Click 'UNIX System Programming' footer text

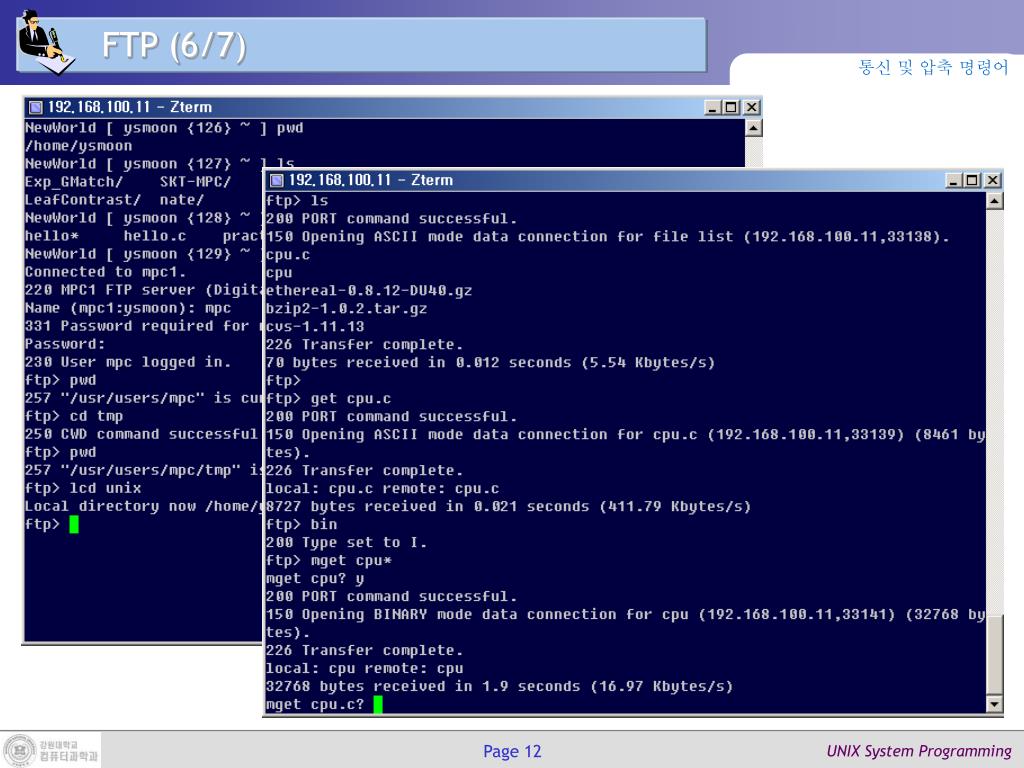(919, 751)
